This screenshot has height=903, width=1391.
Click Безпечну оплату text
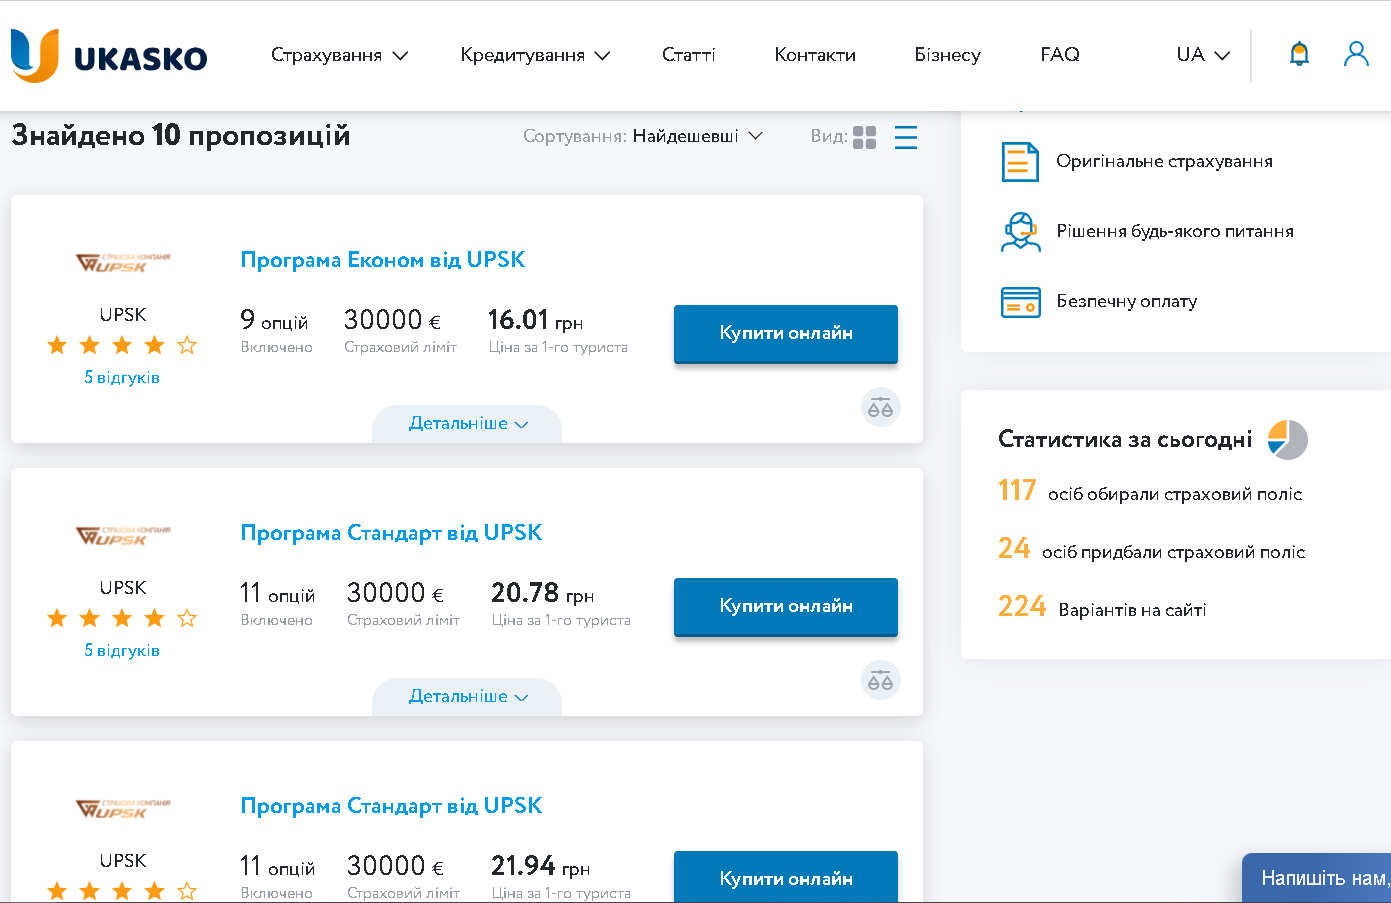(x=1127, y=302)
